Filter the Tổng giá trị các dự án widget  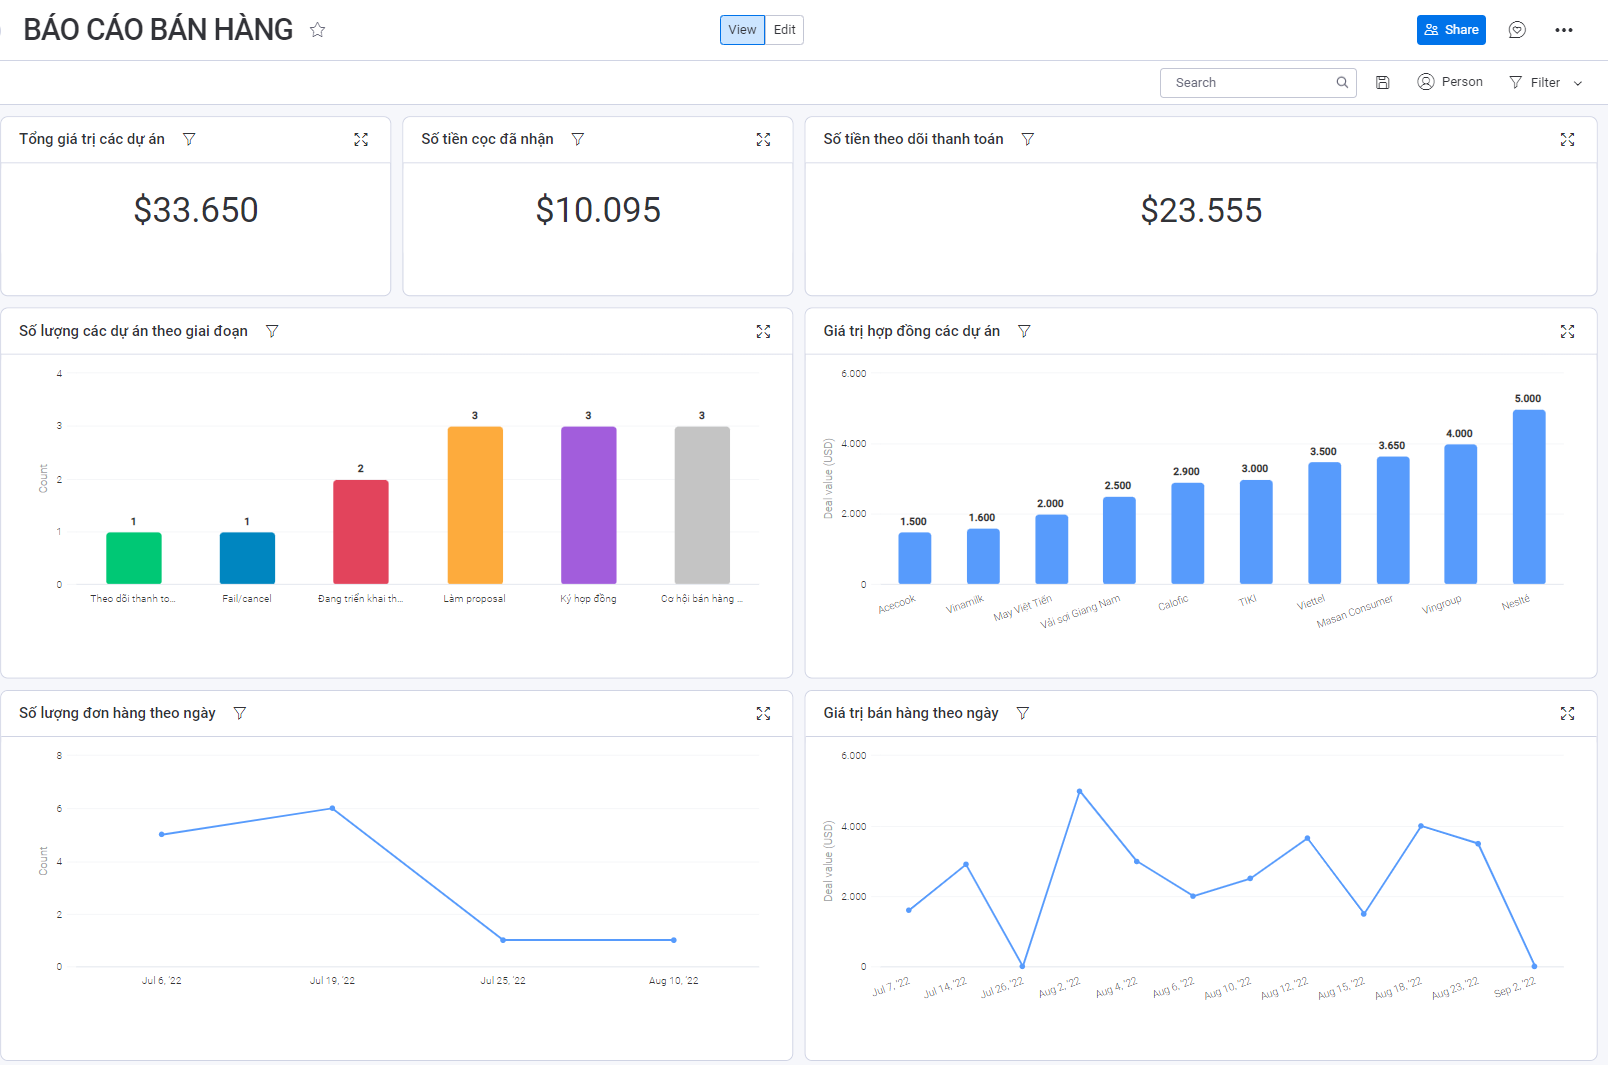[x=189, y=139]
